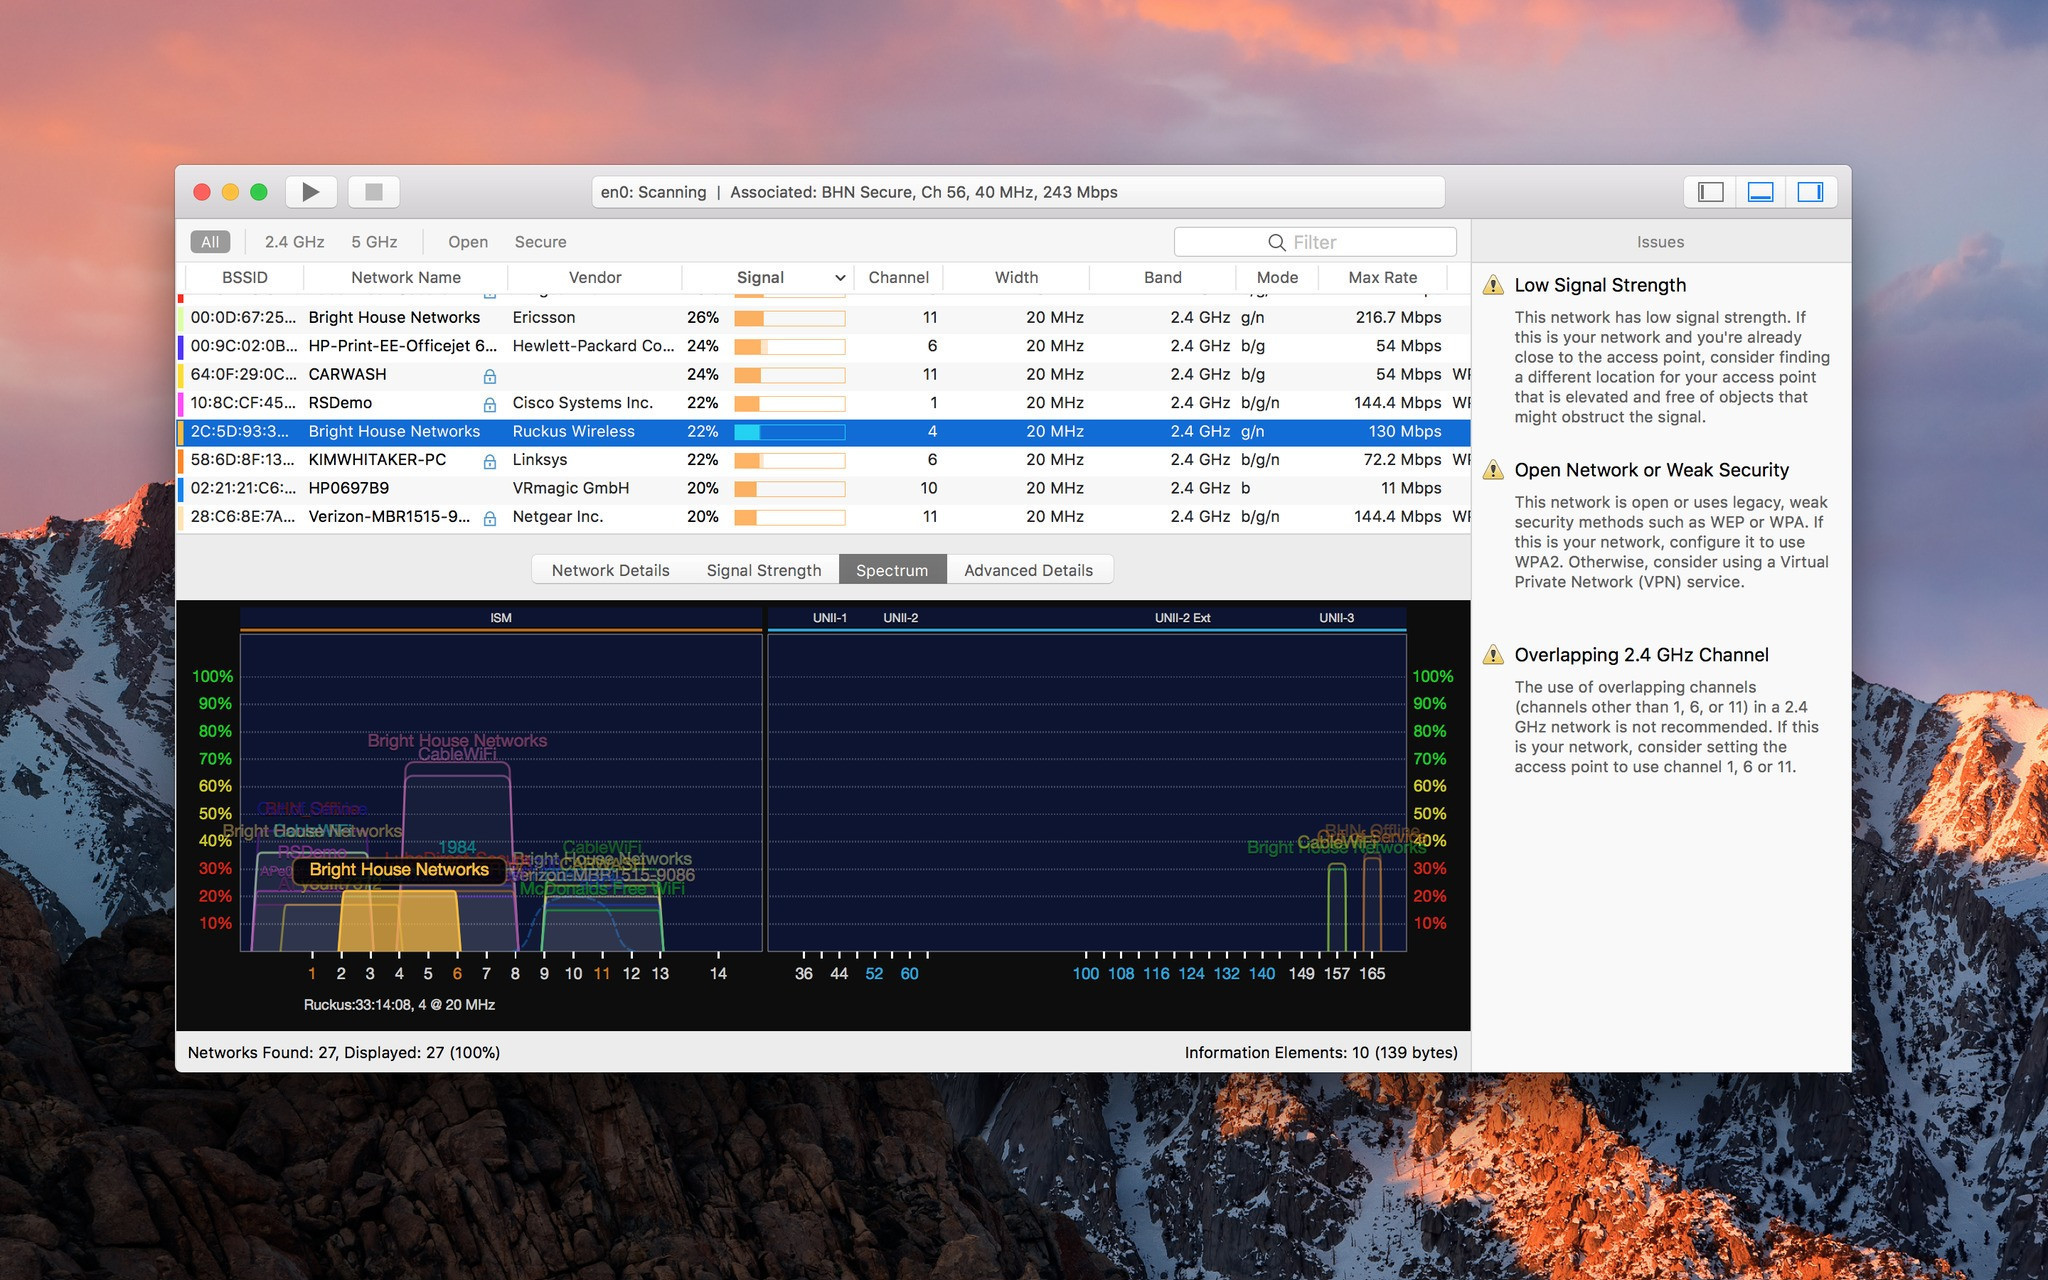This screenshot has width=2048, height=1280.
Task: Enable the Open network filter
Action: pyautogui.click(x=467, y=240)
